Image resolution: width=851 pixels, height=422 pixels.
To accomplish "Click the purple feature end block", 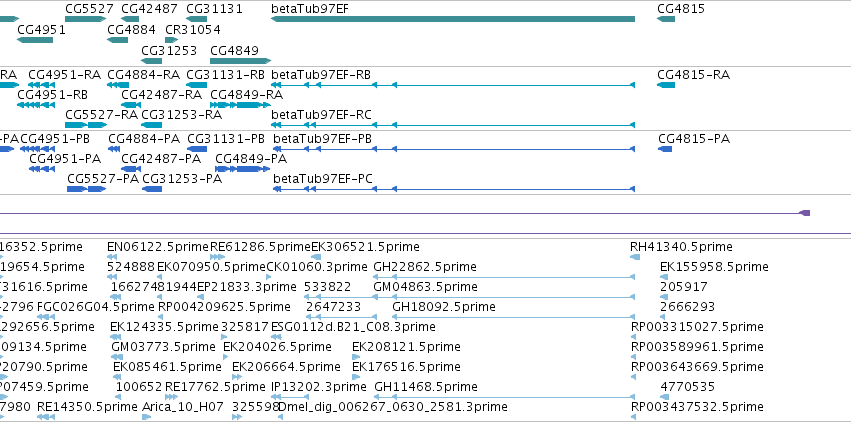I will [x=805, y=213].
